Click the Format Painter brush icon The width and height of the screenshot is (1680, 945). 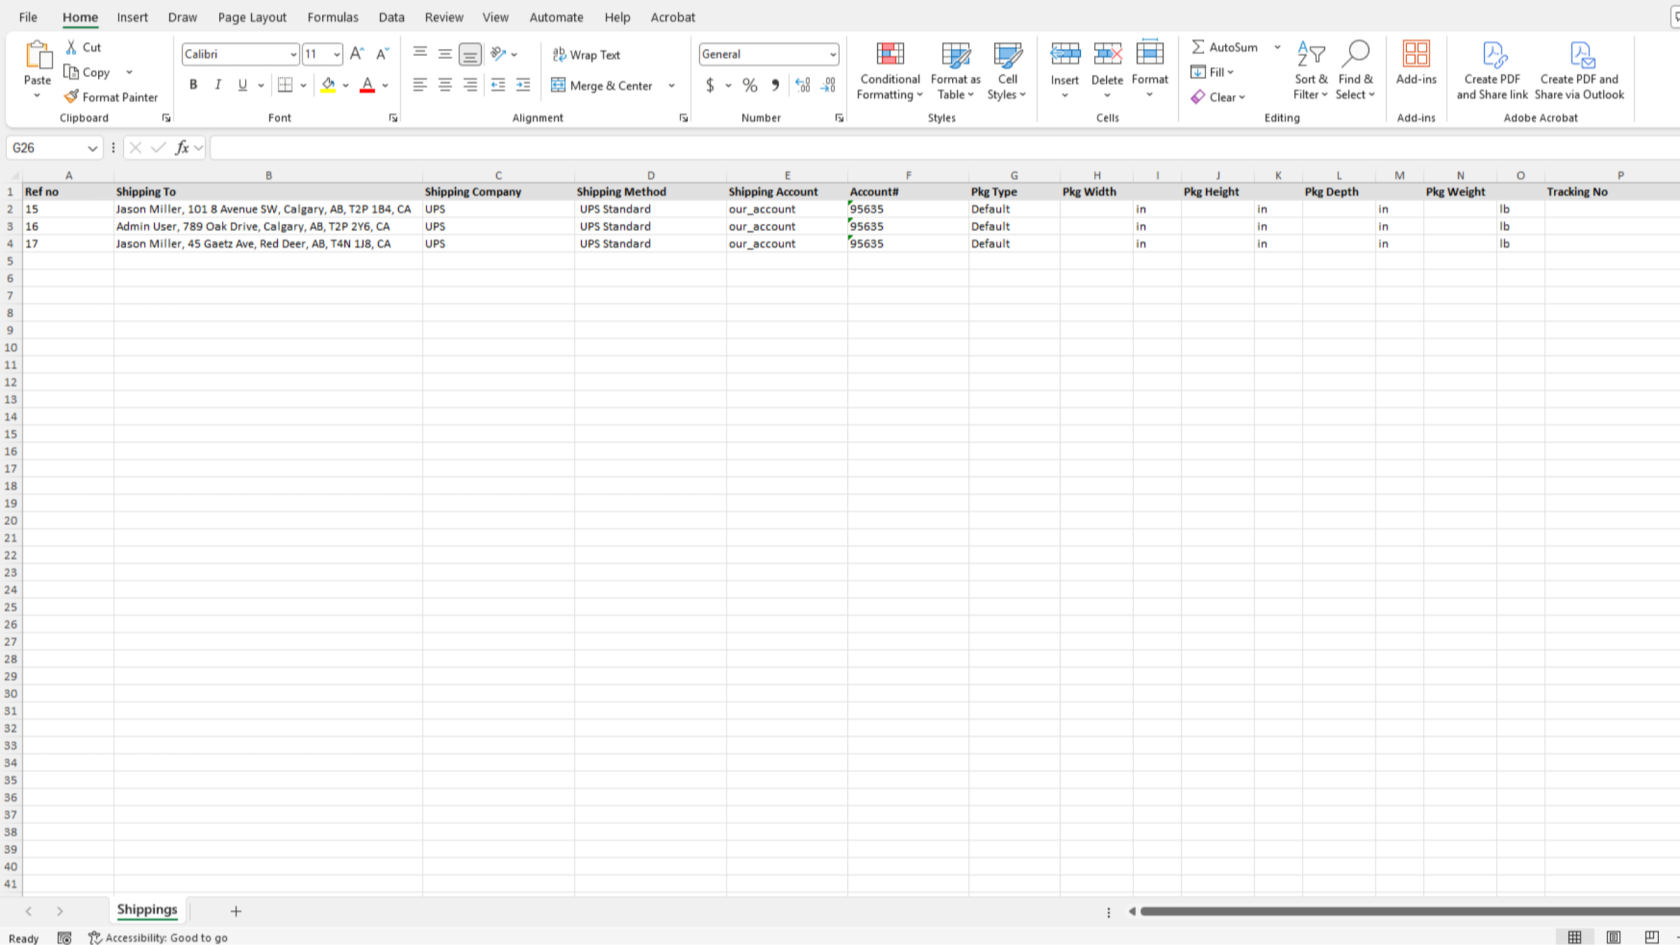click(x=71, y=97)
